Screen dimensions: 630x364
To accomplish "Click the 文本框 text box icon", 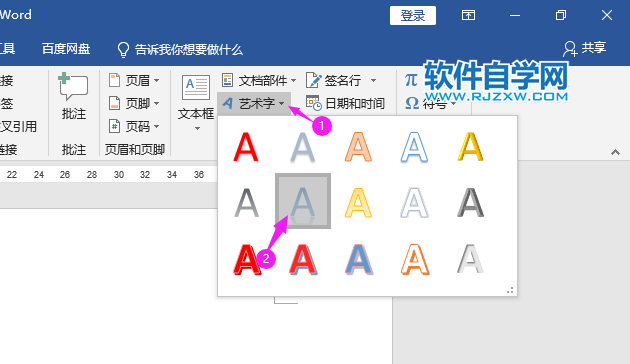I will click(x=196, y=87).
